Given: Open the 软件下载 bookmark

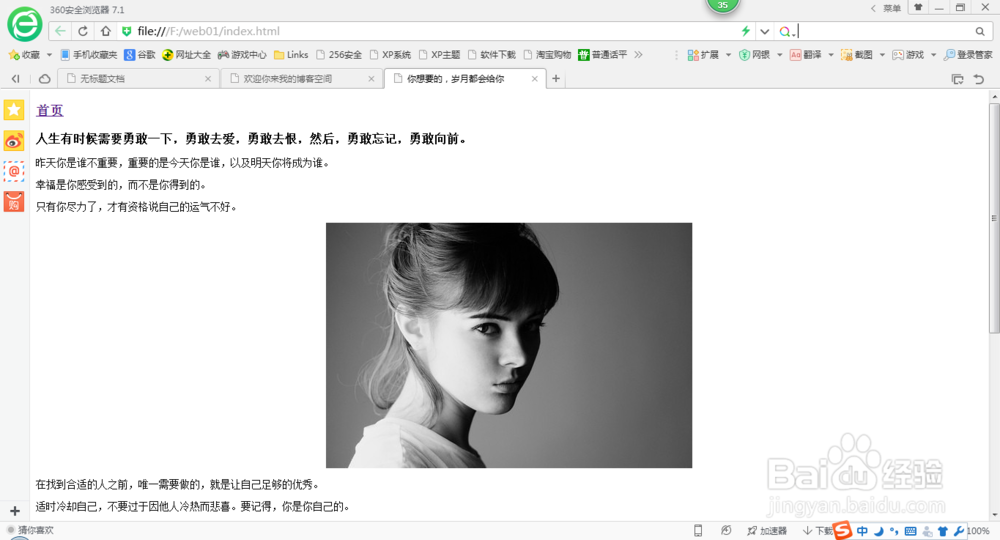Looking at the screenshot, I should tap(492, 55).
